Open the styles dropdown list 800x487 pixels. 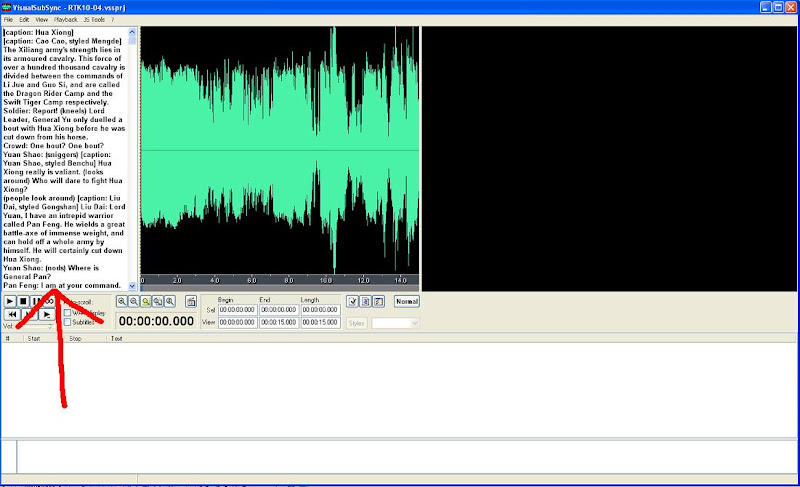tap(414, 323)
